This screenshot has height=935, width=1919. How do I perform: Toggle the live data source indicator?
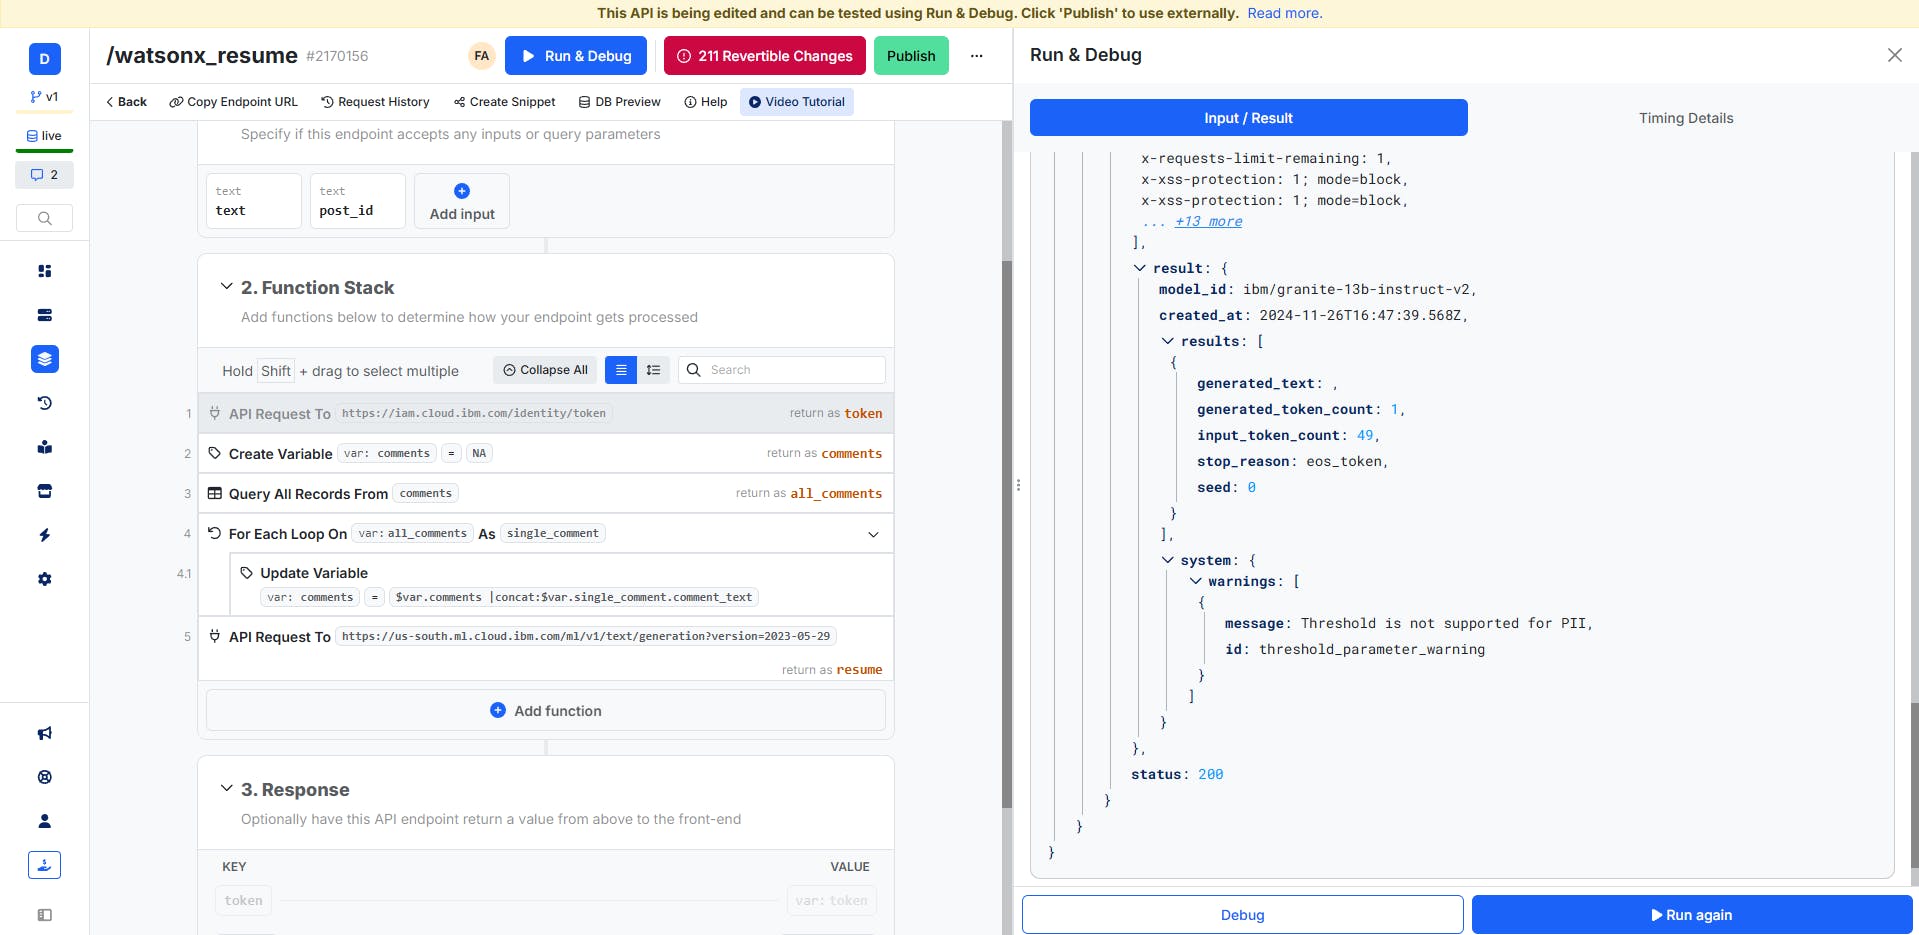click(x=44, y=136)
